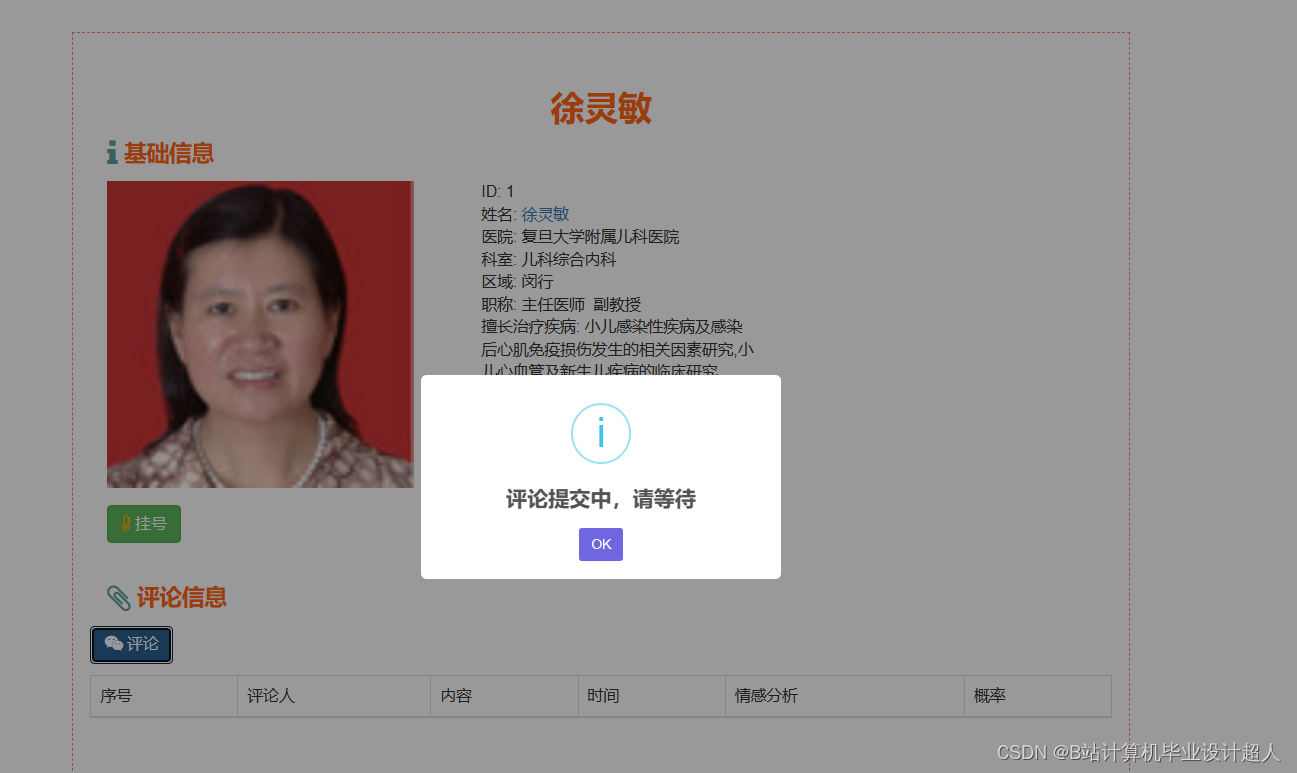The width and height of the screenshot is (1297, 773).
Task: Click the 时间 column header
Action: [604, 695]
